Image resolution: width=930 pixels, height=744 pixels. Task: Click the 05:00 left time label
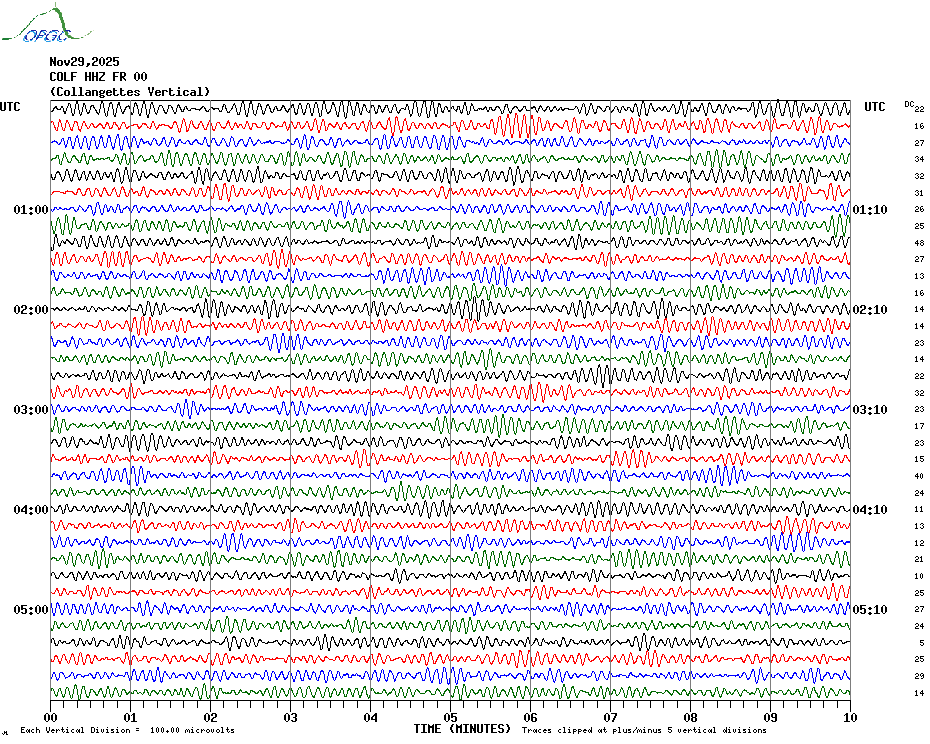[x=31, y=610]
